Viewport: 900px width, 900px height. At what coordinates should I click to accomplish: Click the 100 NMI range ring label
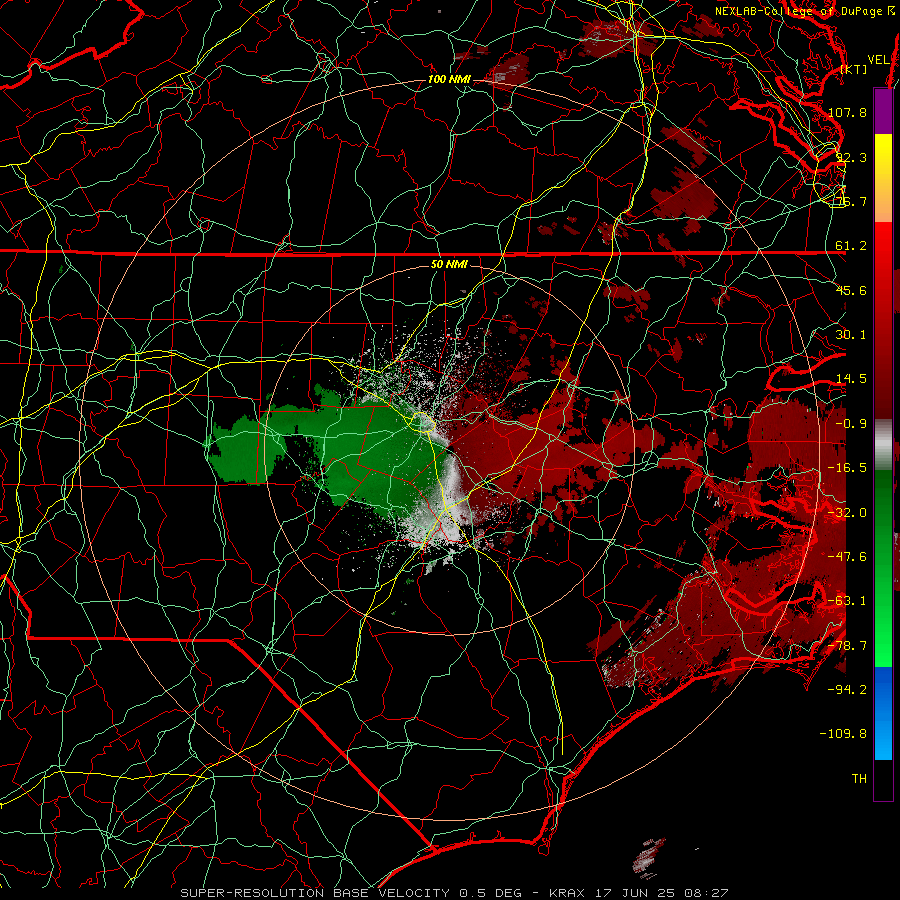click(449, 79)
